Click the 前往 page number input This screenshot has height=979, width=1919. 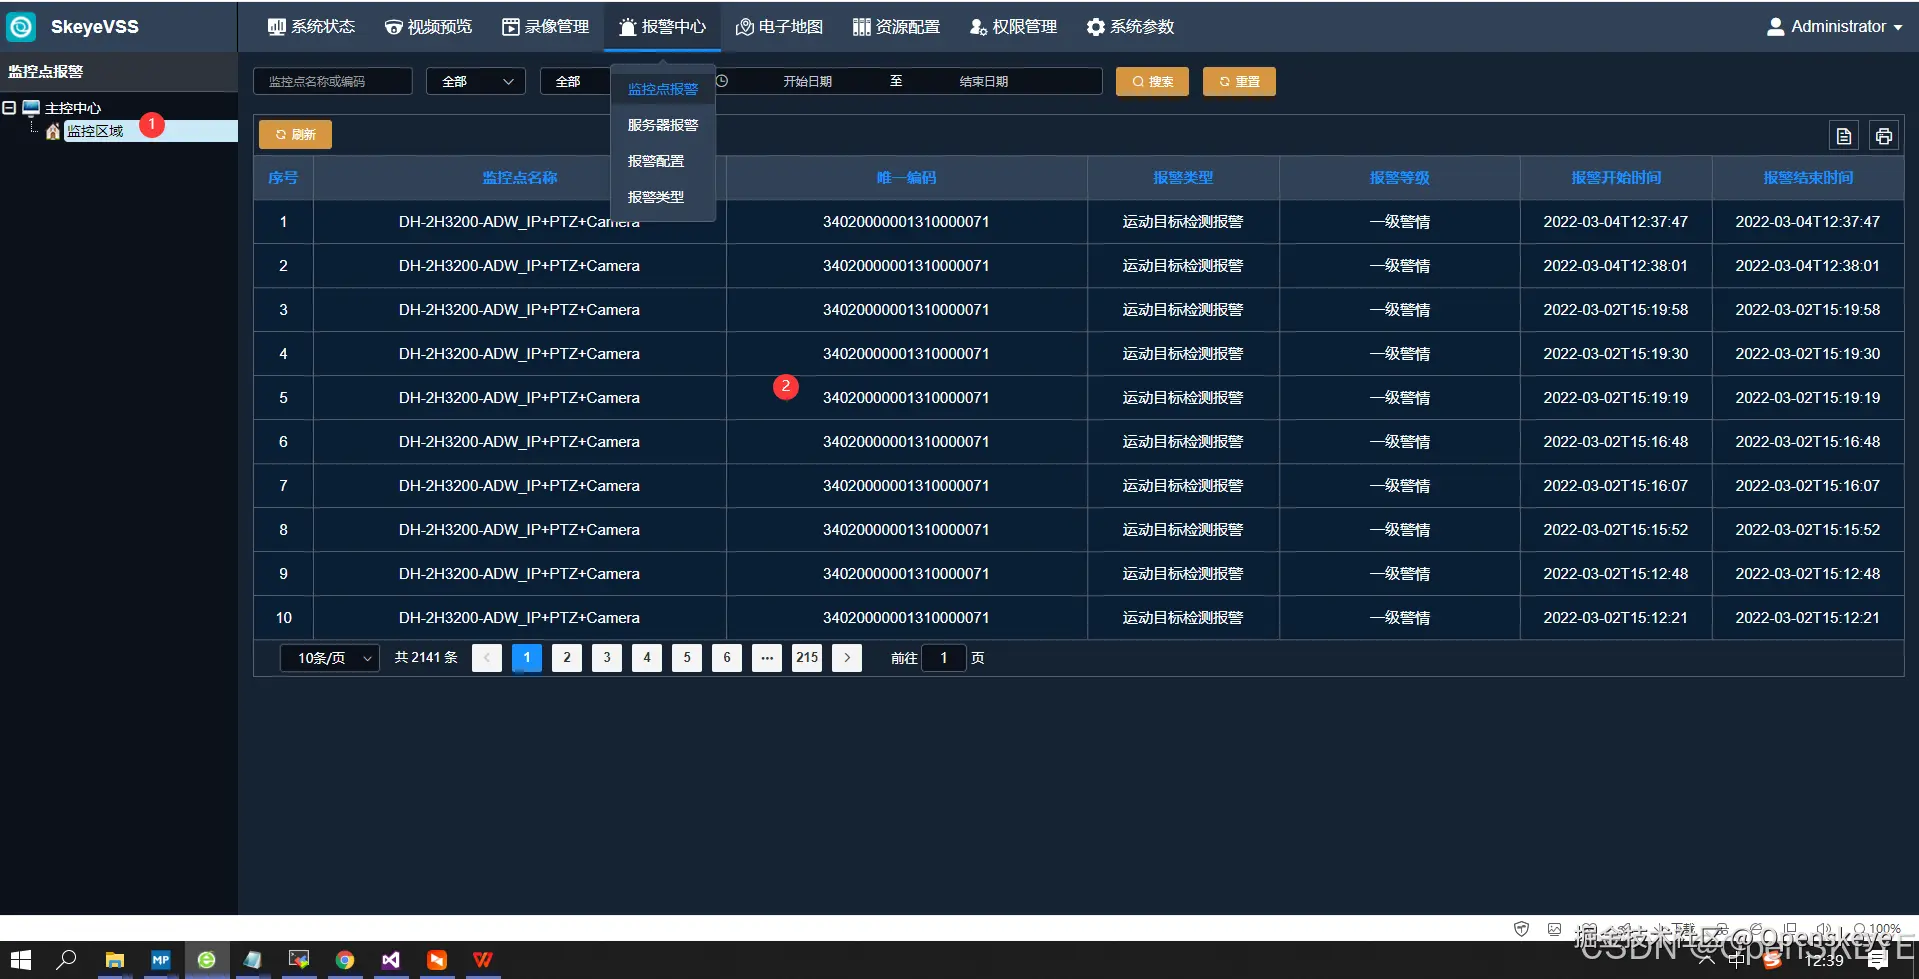943,658
